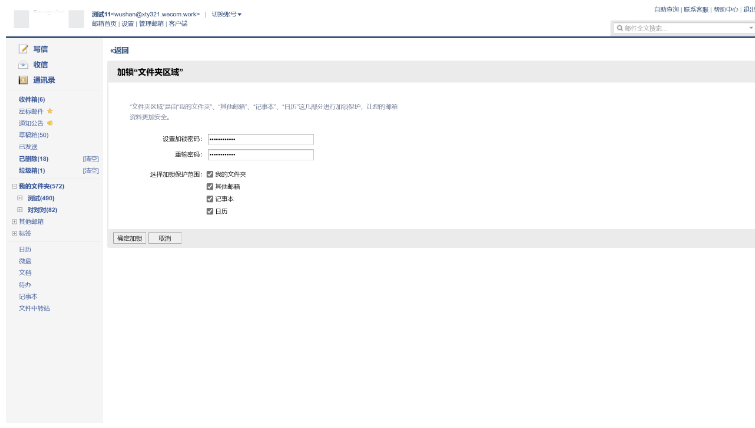The width and height of the screenshot is (755, 428).
Task: Toggle the 日历 checkbox
Action: coord(210,211)
